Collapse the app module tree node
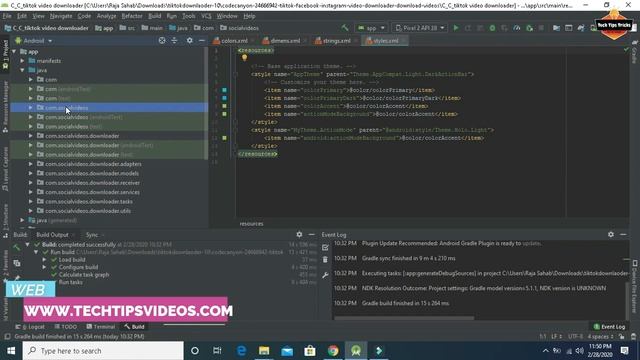The width and height of the screenshot is (640, 360). coord(14,52)
